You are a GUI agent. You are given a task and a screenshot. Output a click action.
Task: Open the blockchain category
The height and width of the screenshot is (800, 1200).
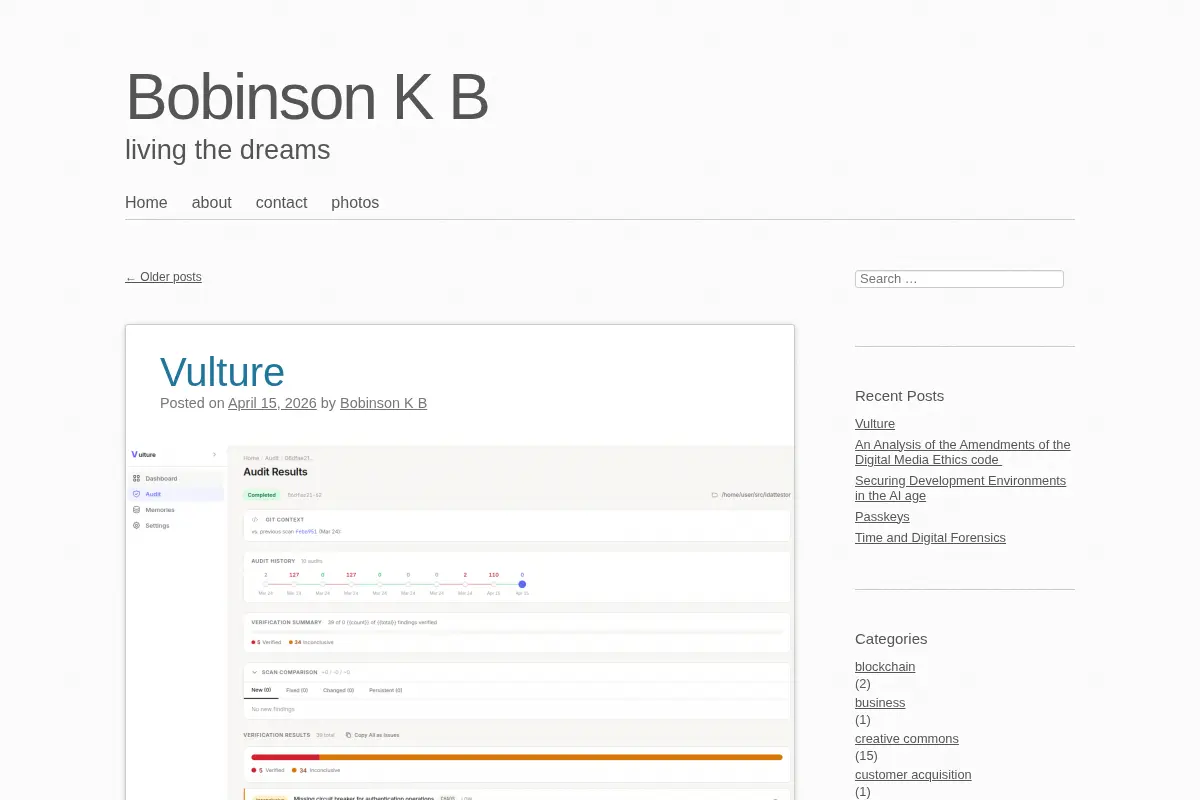(x=885, y=667)
